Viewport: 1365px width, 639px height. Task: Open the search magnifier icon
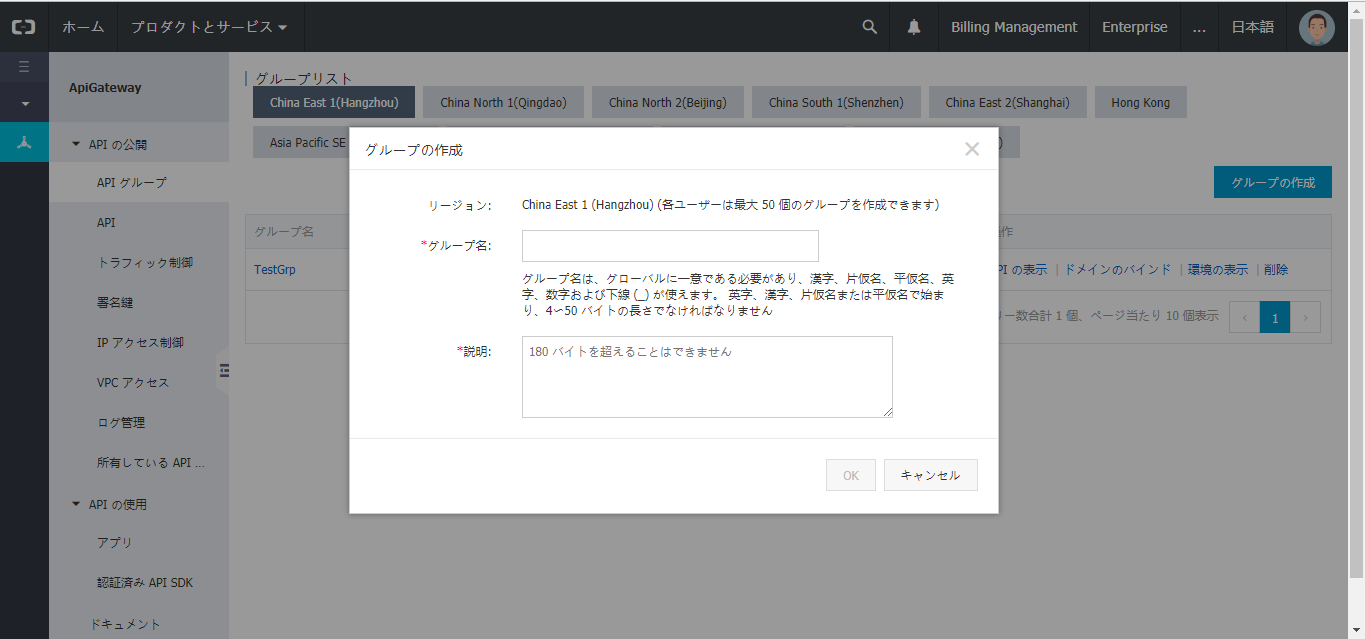870,27
